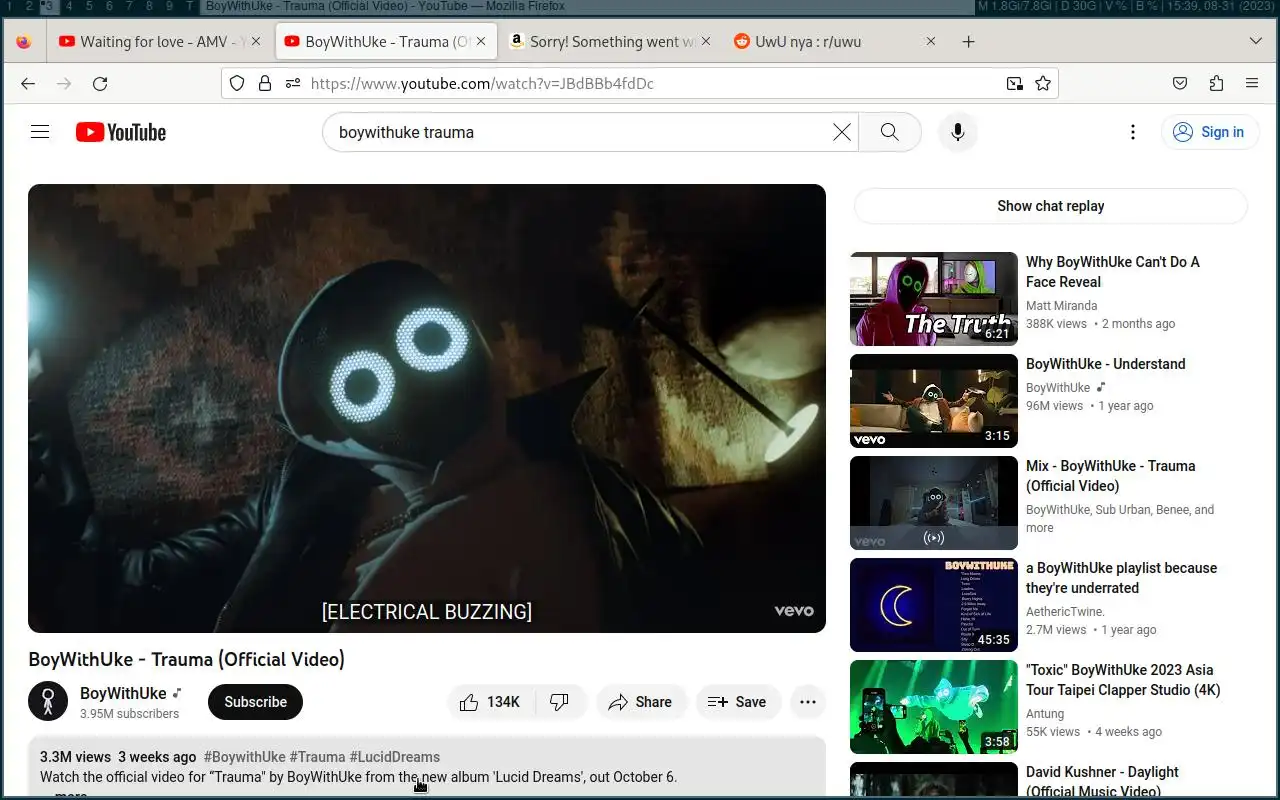Click the vevo logo on video
Viewport: 1280px width, 800px height.
(x=794, y=611)
